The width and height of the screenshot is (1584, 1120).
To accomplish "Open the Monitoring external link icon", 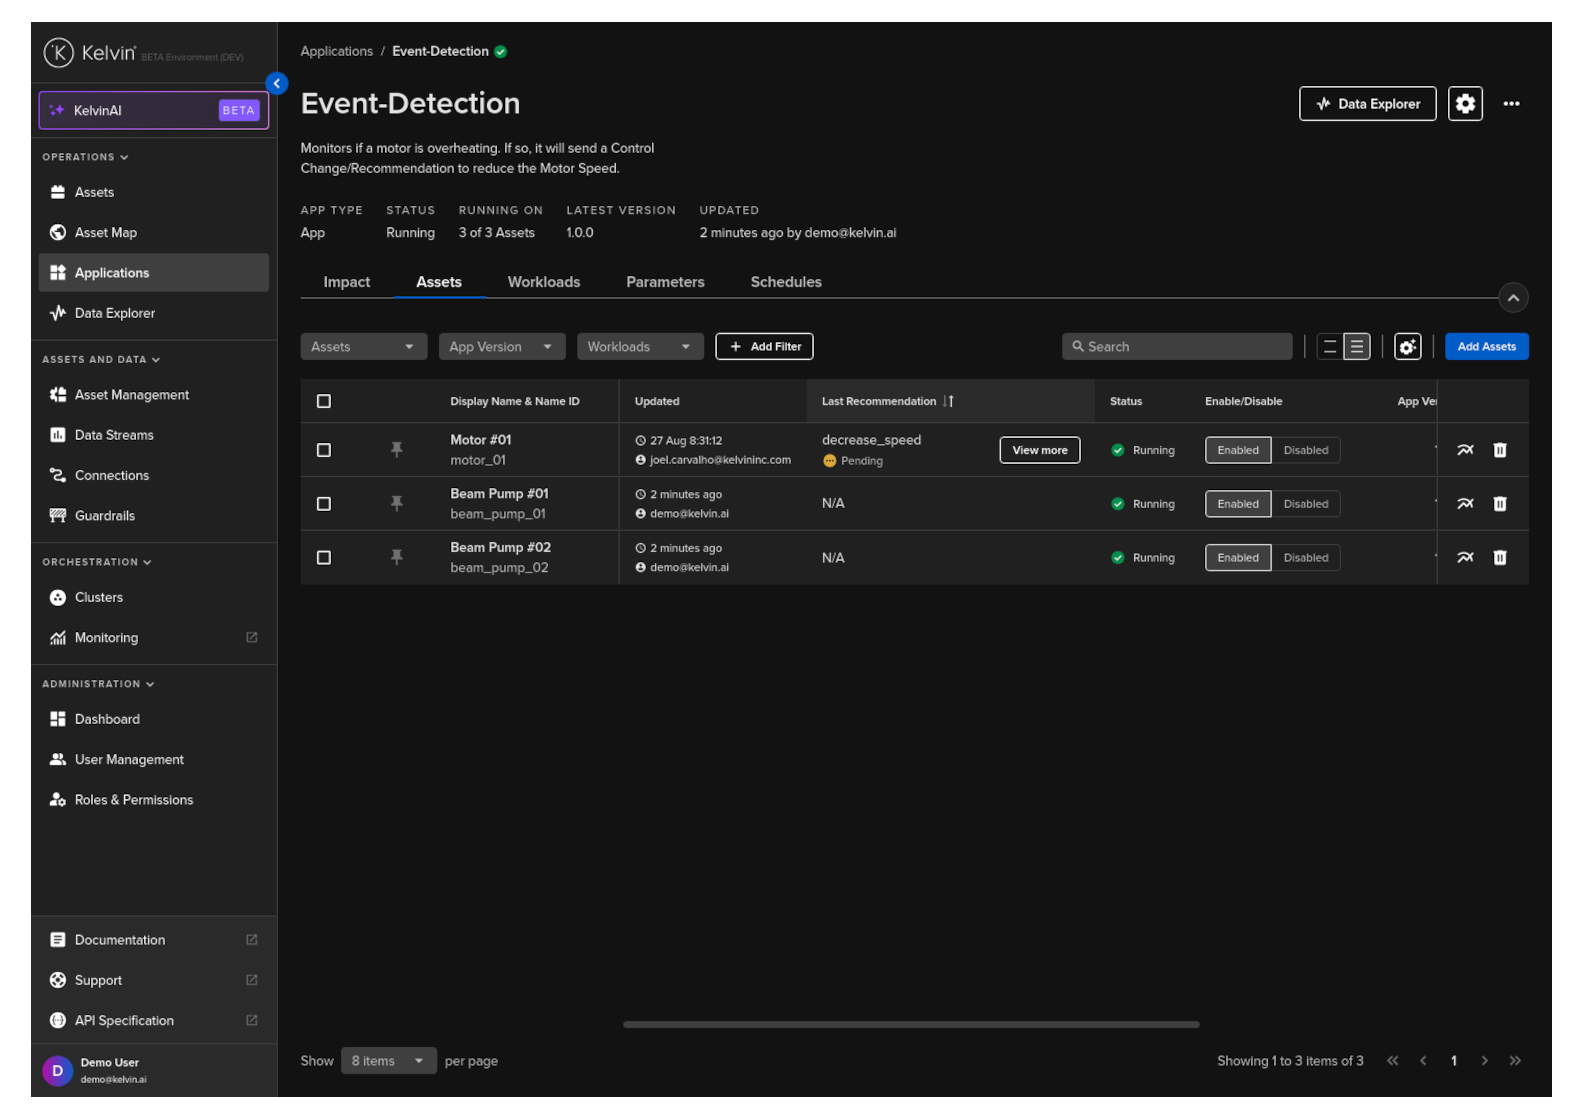I will (x=252, y=638).
